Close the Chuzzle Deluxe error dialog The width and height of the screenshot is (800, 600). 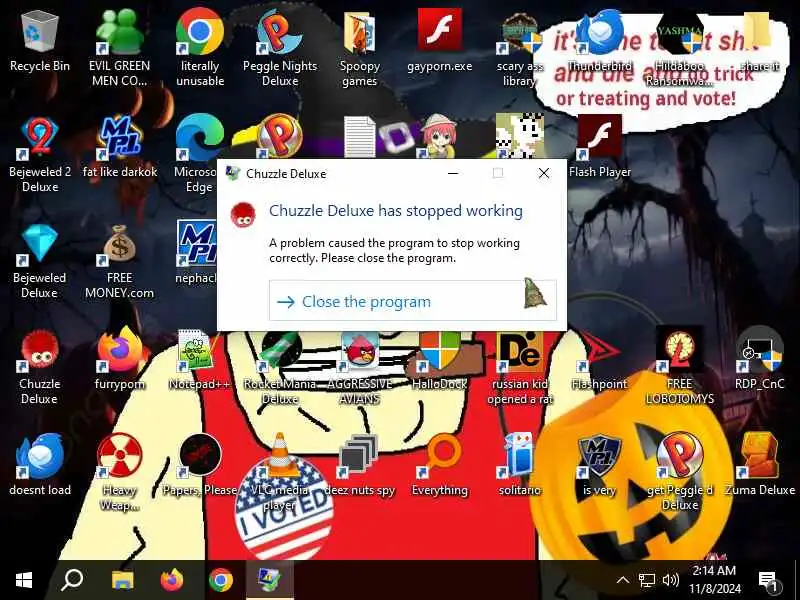544,173
